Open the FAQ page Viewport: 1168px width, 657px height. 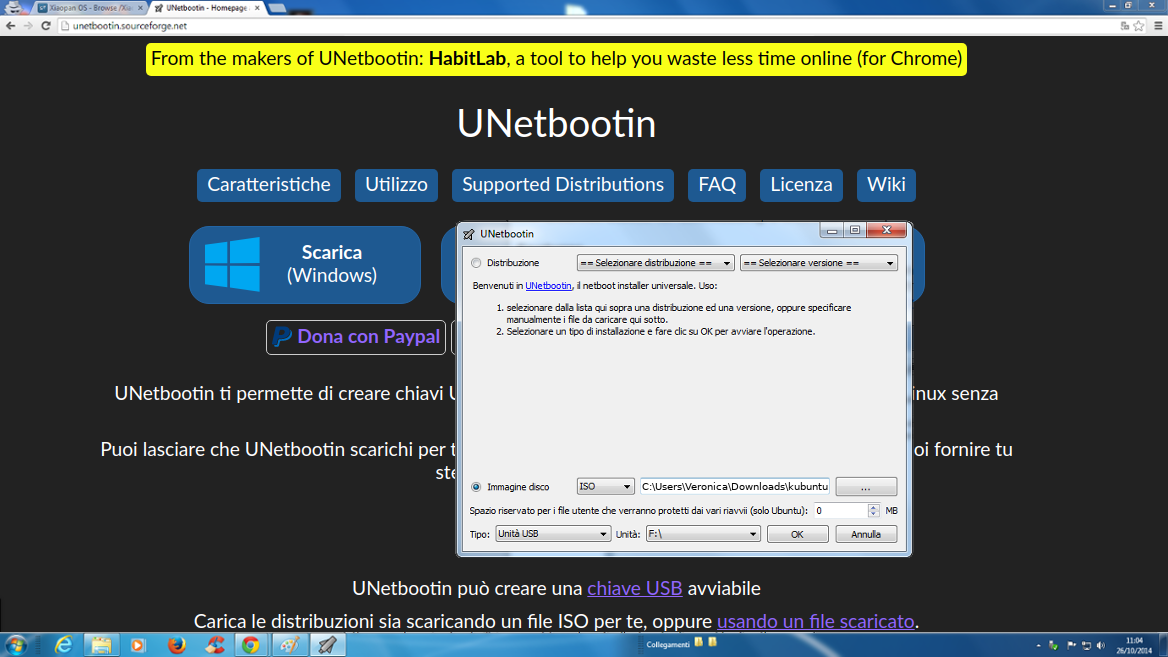[717, 185]
